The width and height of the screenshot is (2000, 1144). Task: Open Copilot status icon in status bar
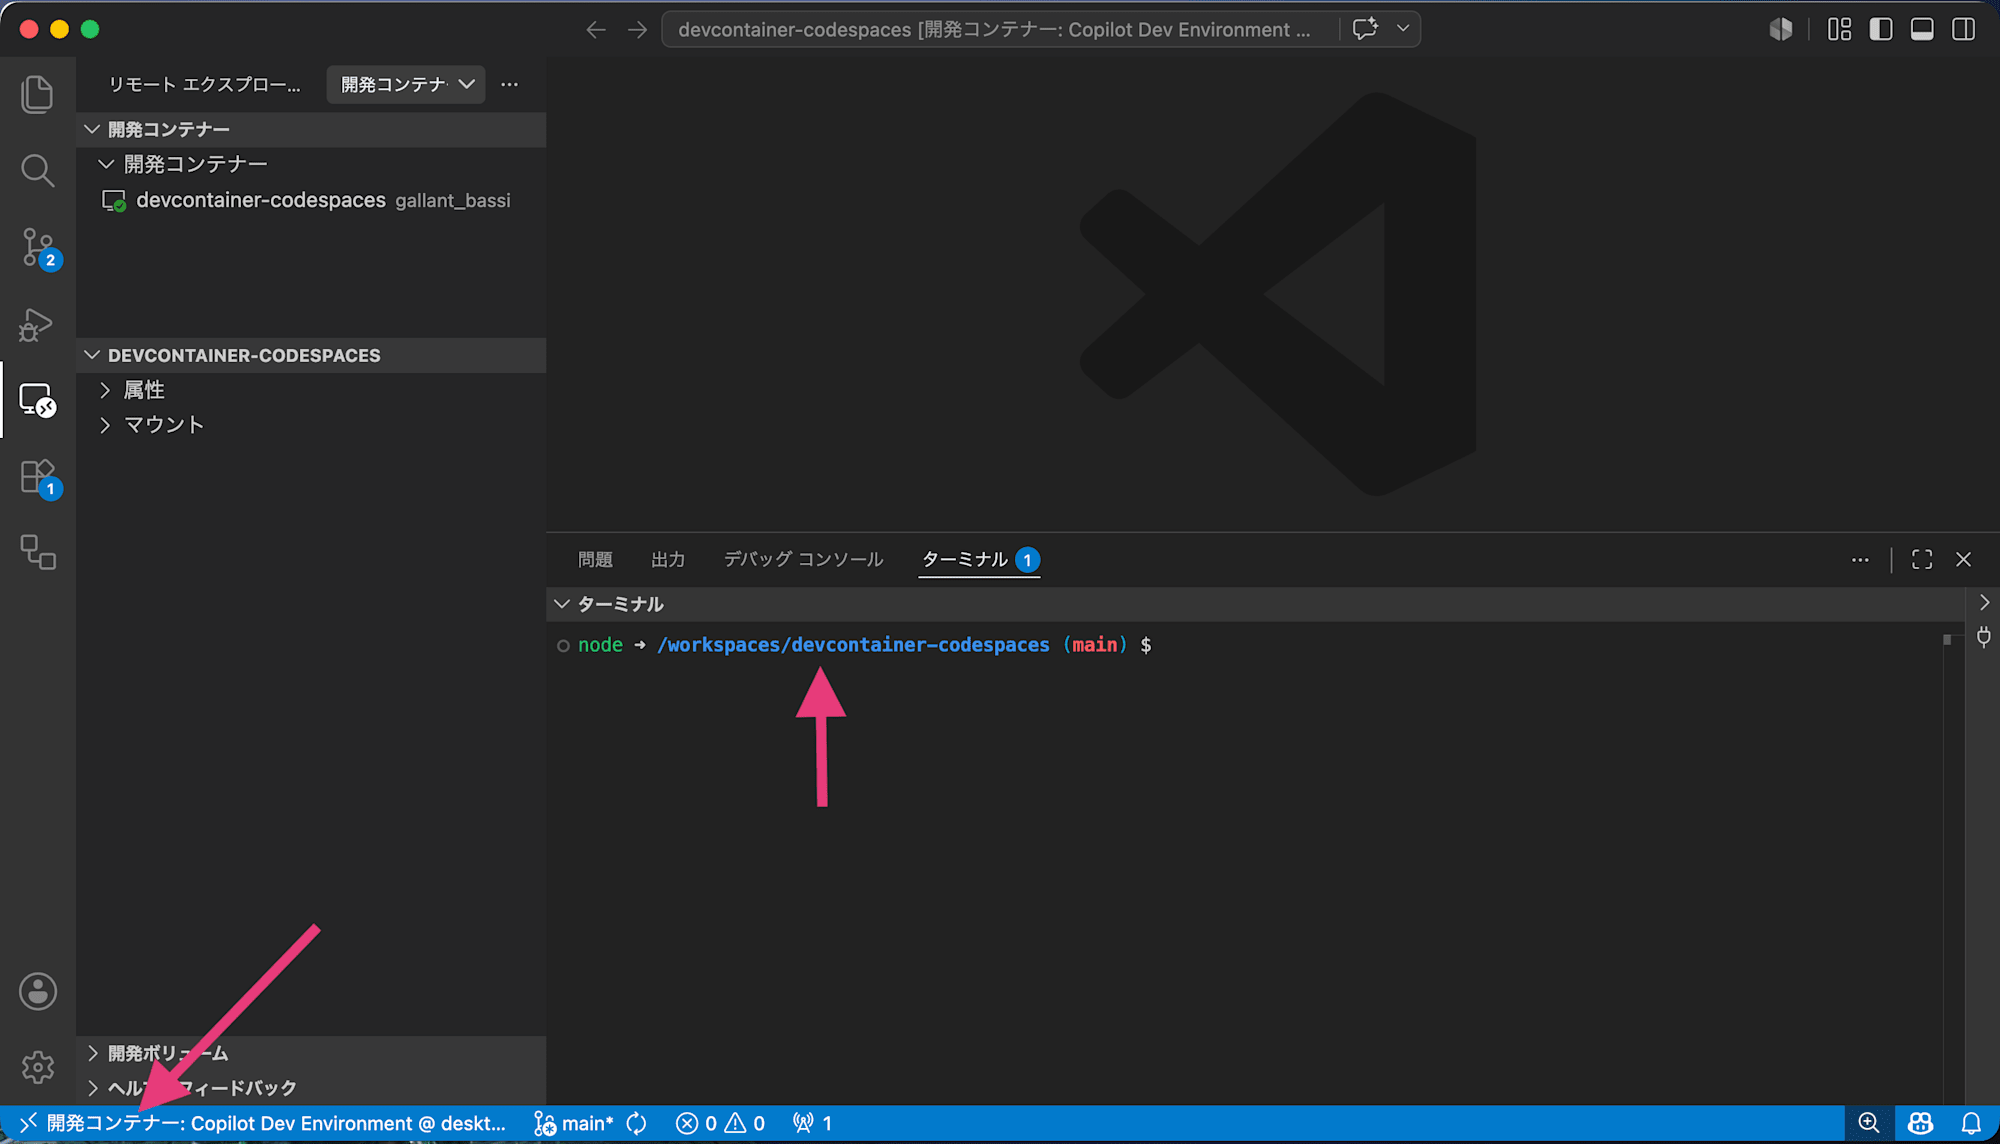pyautogui.click(x=1920, y=1123)
